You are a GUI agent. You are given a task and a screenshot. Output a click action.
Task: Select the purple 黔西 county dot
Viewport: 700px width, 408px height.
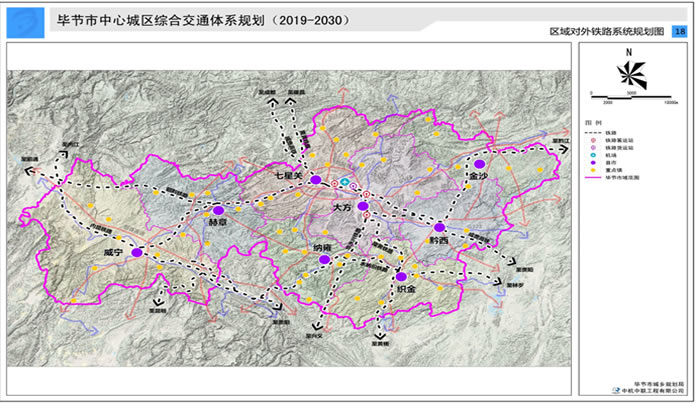(439, 228)
